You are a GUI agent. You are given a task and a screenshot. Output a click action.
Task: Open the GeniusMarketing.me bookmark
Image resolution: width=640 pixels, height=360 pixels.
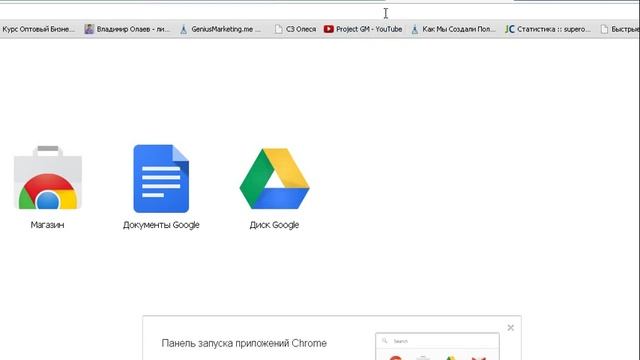(220, 29)
